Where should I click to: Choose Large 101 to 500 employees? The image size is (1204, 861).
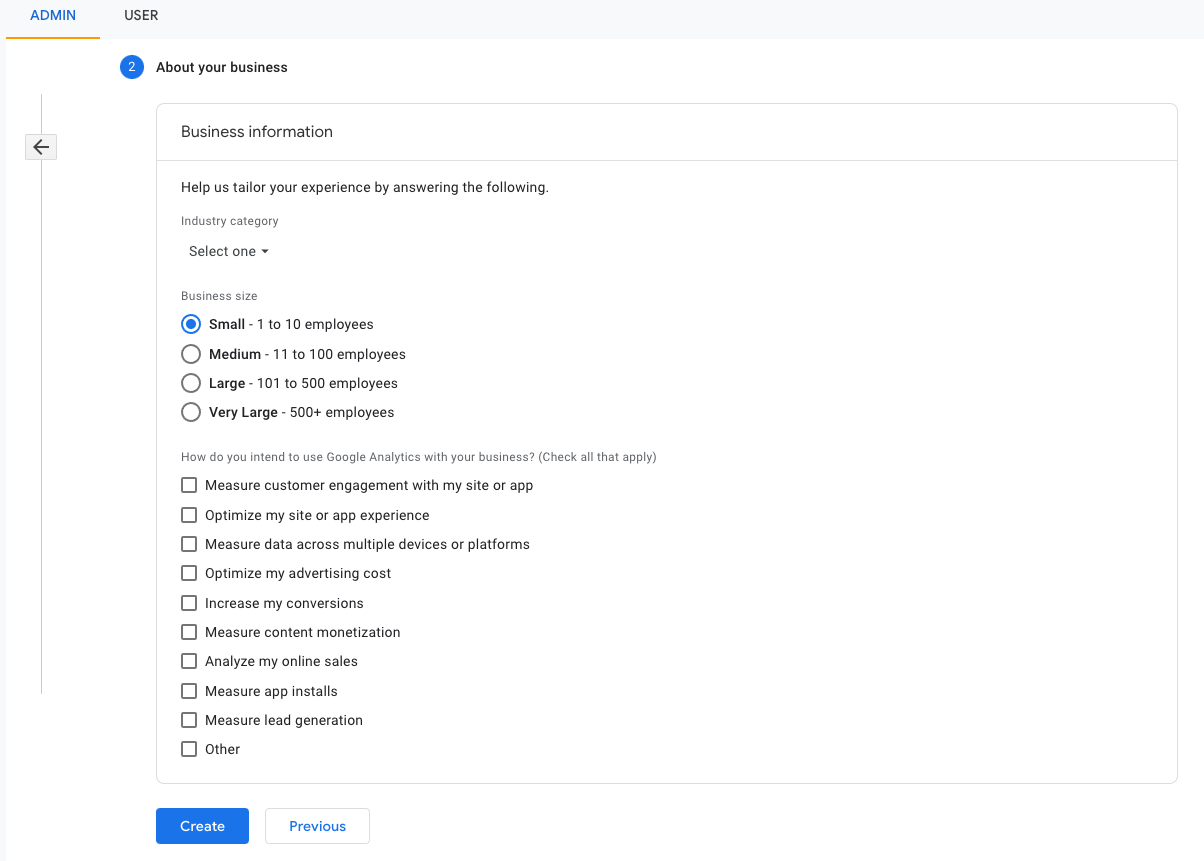[x=190, y=383]
